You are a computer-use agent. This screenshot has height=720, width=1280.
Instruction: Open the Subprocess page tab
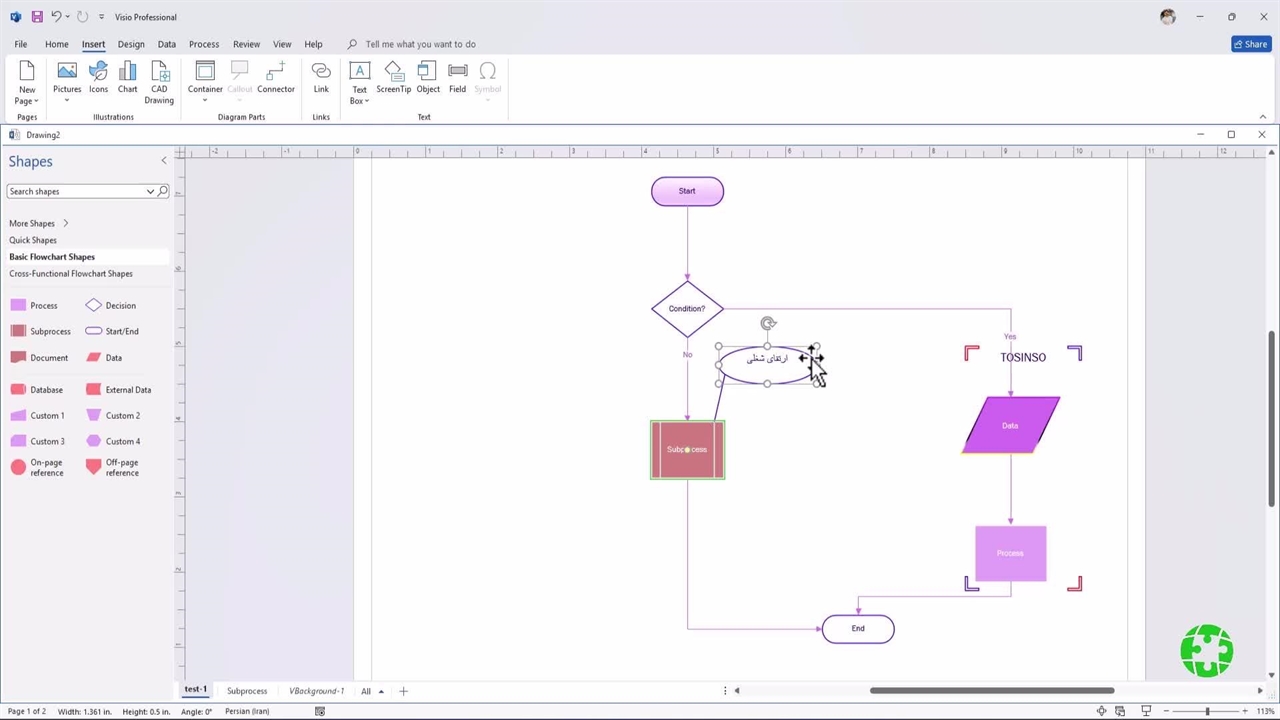247,691
